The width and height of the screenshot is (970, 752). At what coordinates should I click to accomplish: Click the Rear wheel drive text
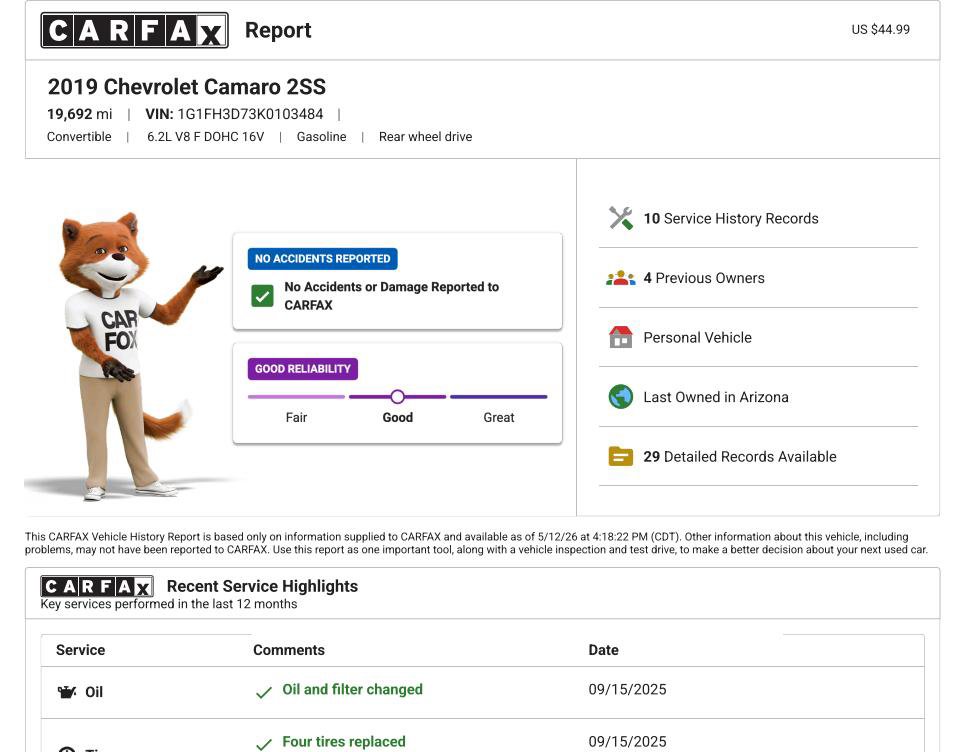425,137
